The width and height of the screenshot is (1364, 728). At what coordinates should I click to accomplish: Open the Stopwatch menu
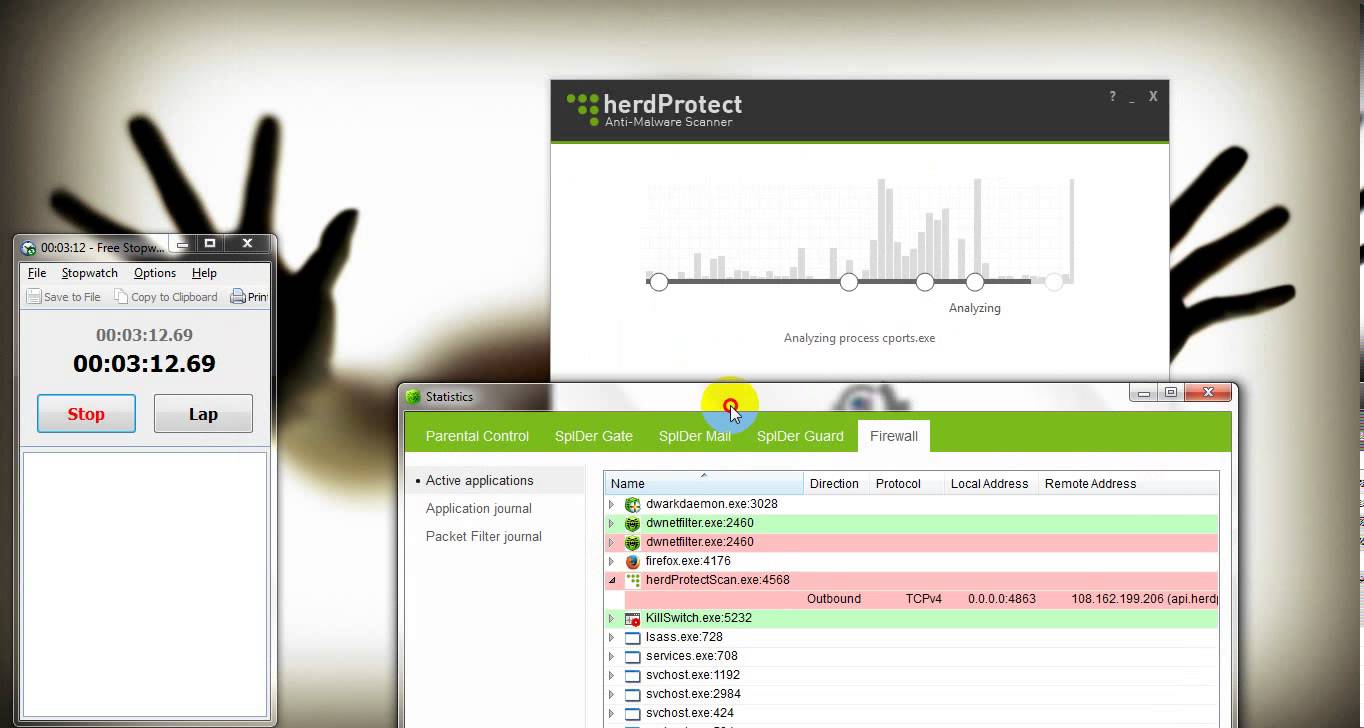pos(90,273)
